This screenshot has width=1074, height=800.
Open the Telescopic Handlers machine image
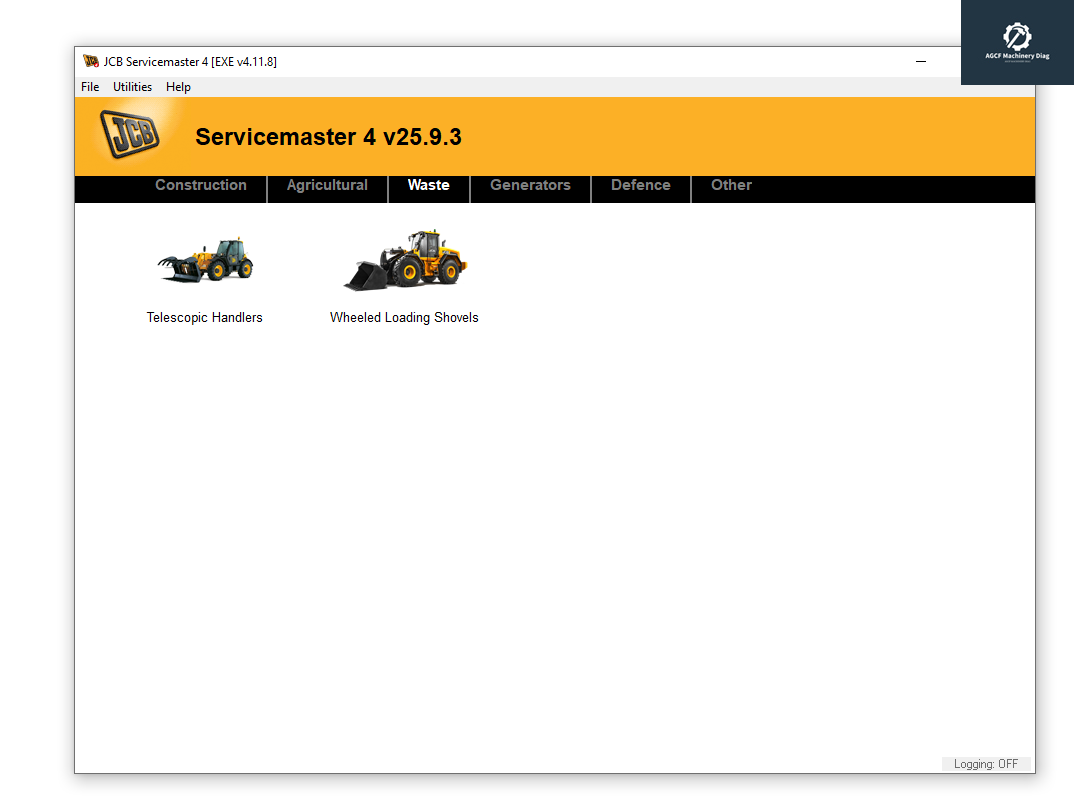point(205,262)
